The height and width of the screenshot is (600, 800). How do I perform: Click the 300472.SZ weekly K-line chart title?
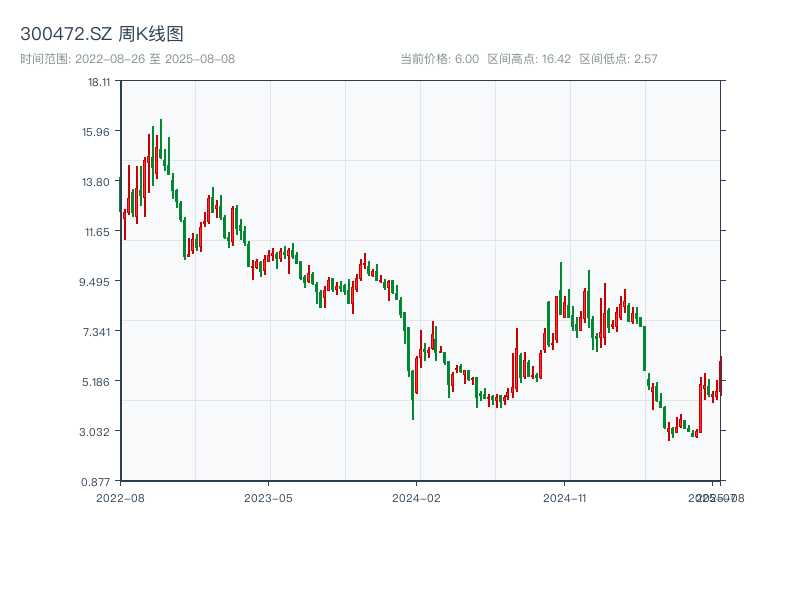click(102, 34)
